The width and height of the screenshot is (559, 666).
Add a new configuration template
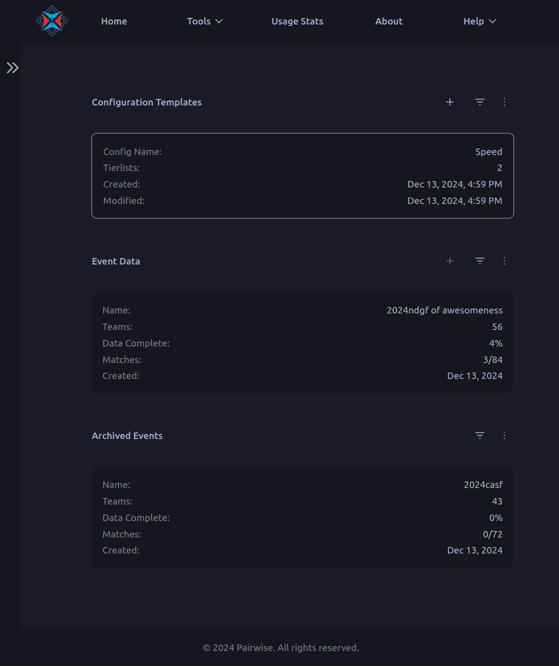coord(450,102)
